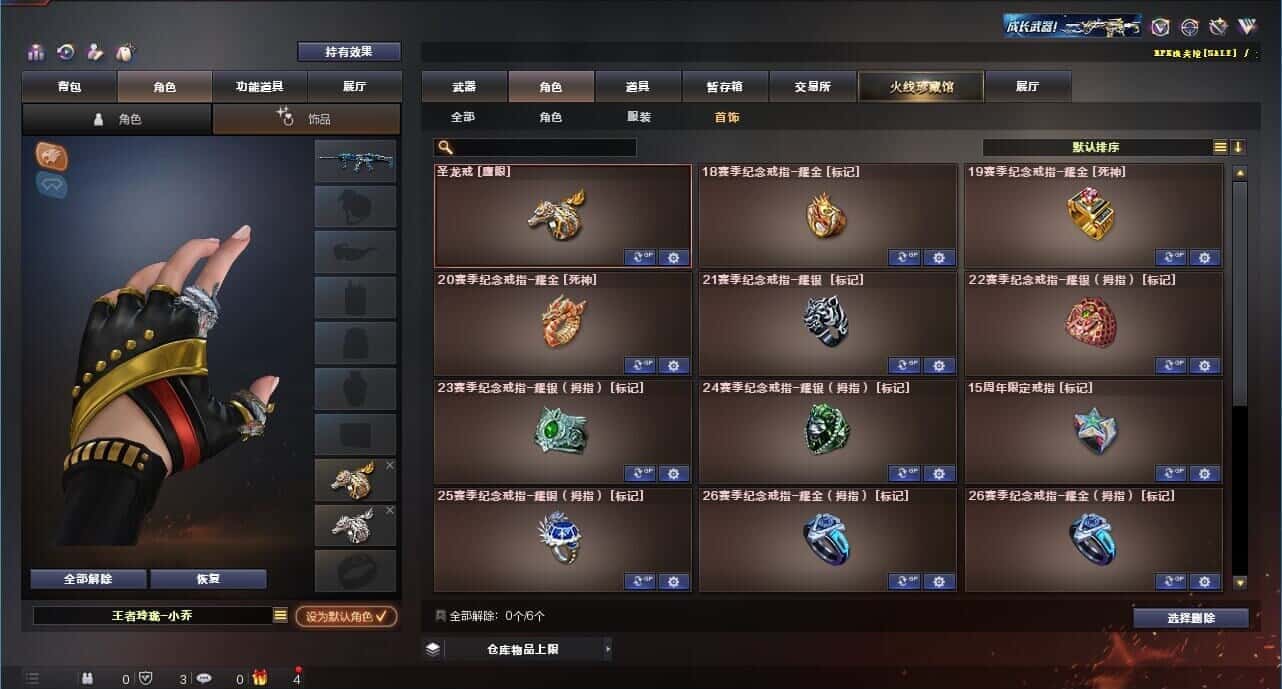Select the 服装 sub-tab
1282x689 pixels.
(638, 117)
